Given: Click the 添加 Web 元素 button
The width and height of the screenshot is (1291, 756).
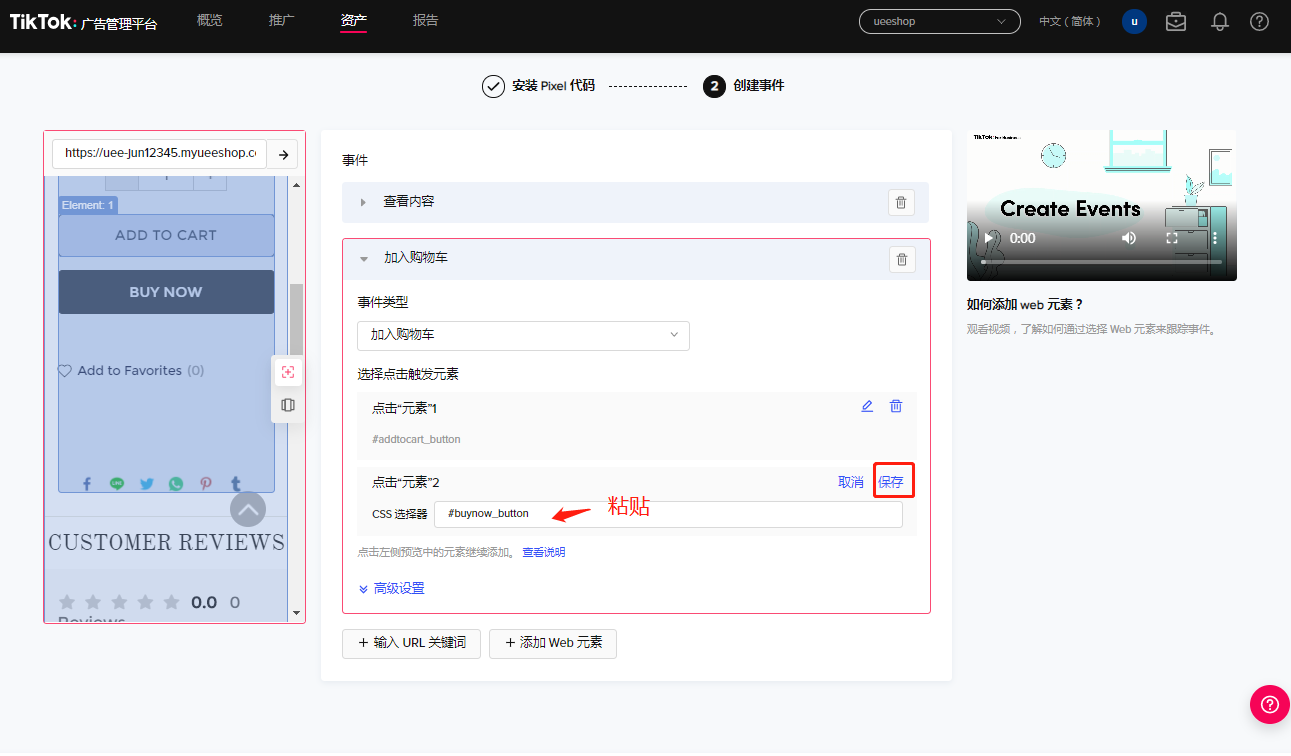Looking at the screenshot, I should pyautogui.click(x=553, y=643).
